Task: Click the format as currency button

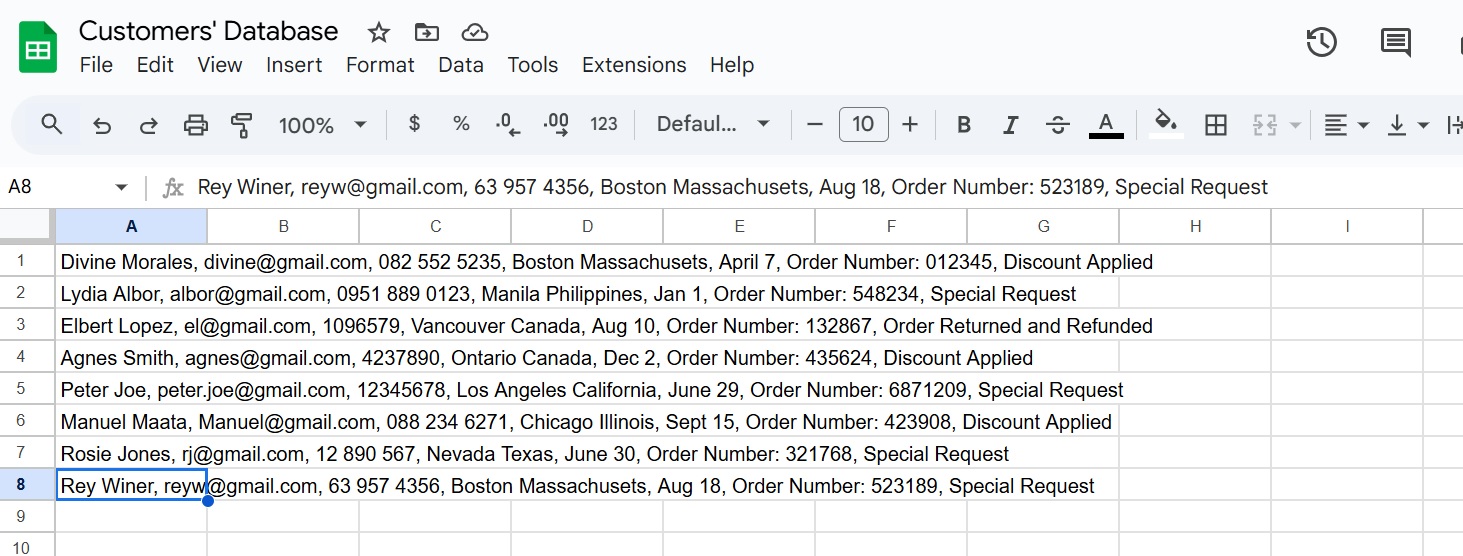Action: click(415, 124)
